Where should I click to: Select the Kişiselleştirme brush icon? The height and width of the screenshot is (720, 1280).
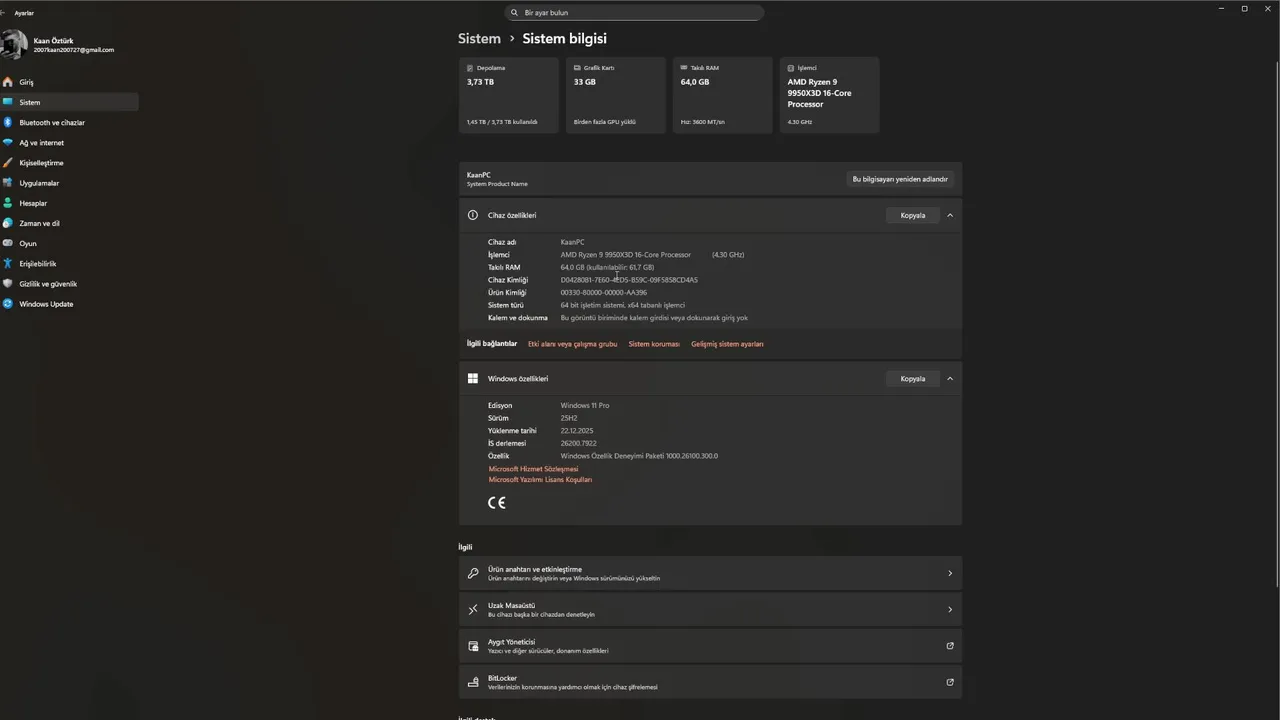click(8, 163)
